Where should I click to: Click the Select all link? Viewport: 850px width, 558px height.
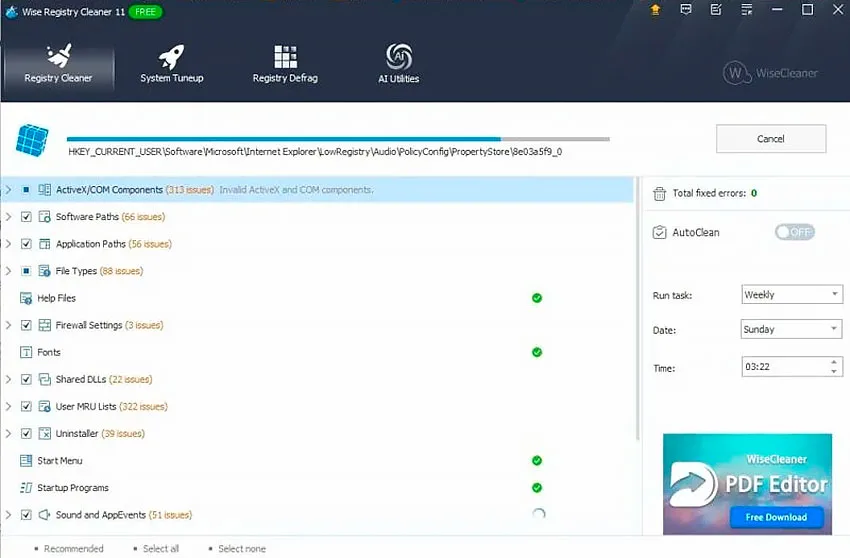161,549
